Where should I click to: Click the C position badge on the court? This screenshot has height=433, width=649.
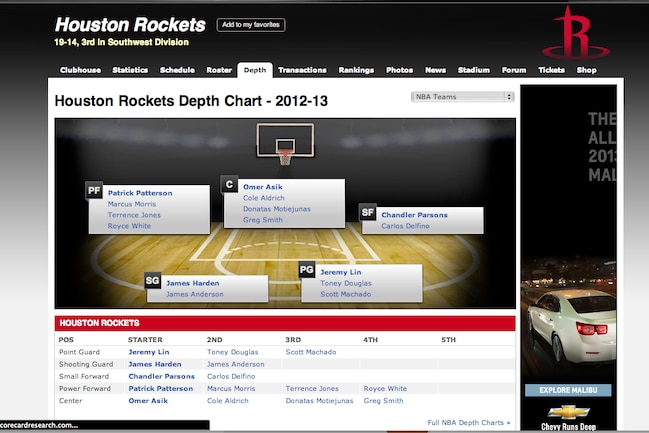coord(229,184)
